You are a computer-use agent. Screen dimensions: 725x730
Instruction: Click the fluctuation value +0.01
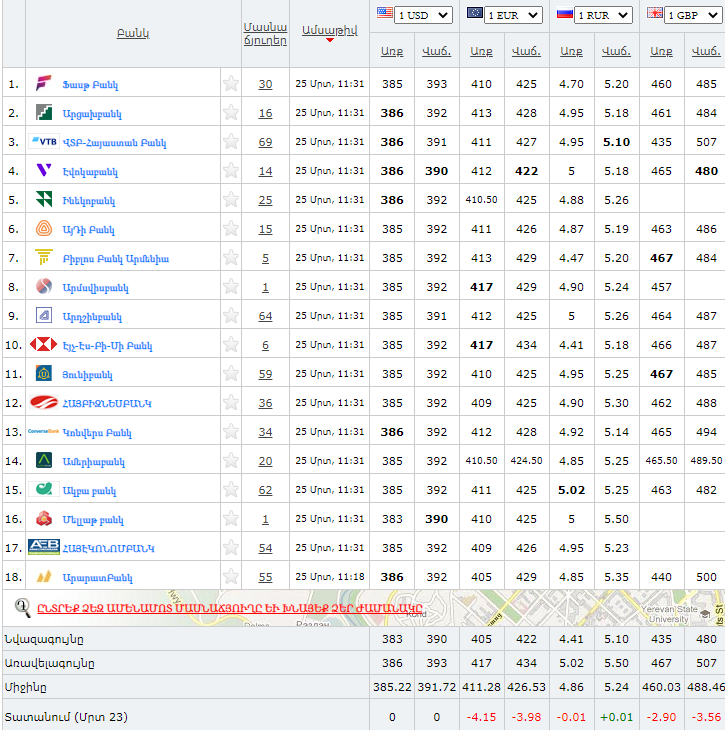coord(617,717)
